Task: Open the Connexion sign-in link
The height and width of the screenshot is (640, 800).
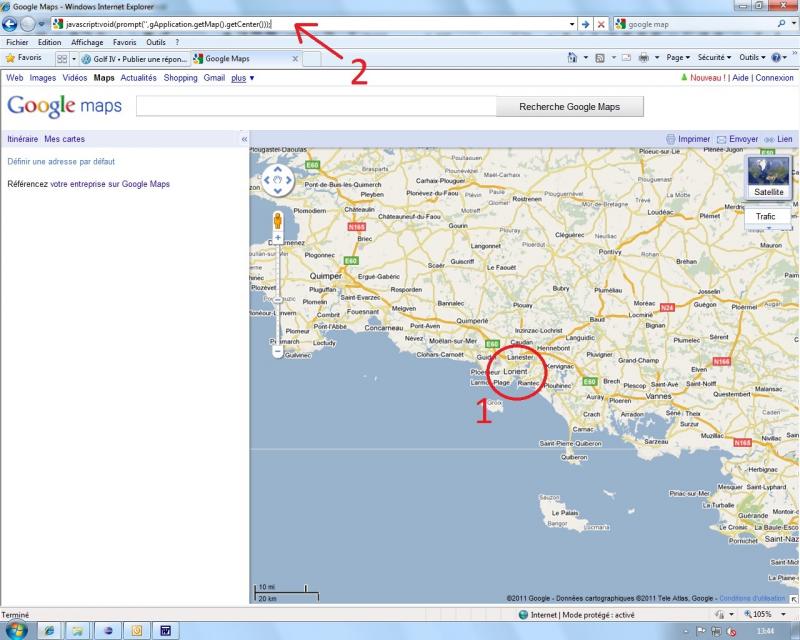Action: 774,78
